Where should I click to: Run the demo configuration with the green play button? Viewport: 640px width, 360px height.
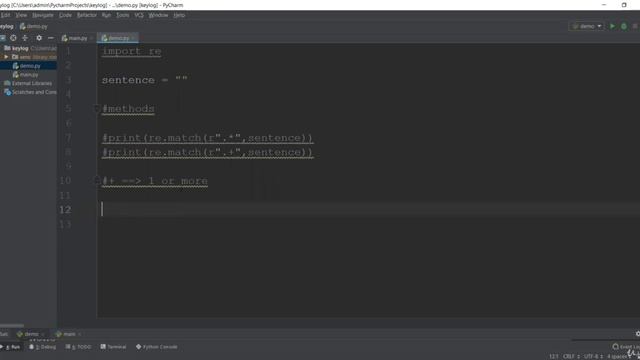(x=612, y=26)
